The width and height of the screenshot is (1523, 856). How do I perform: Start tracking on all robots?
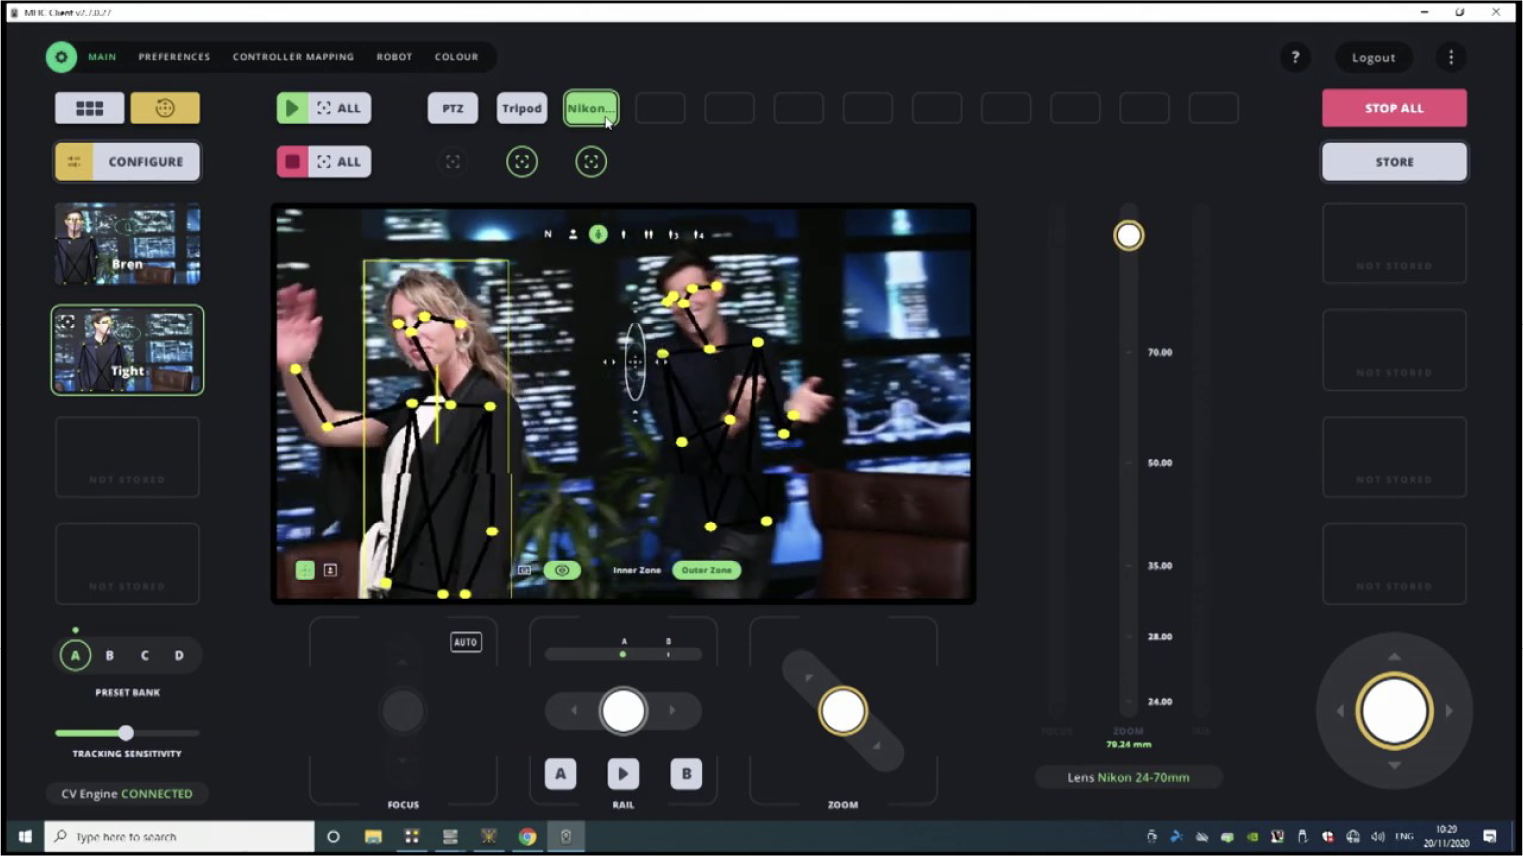[323, 108]
